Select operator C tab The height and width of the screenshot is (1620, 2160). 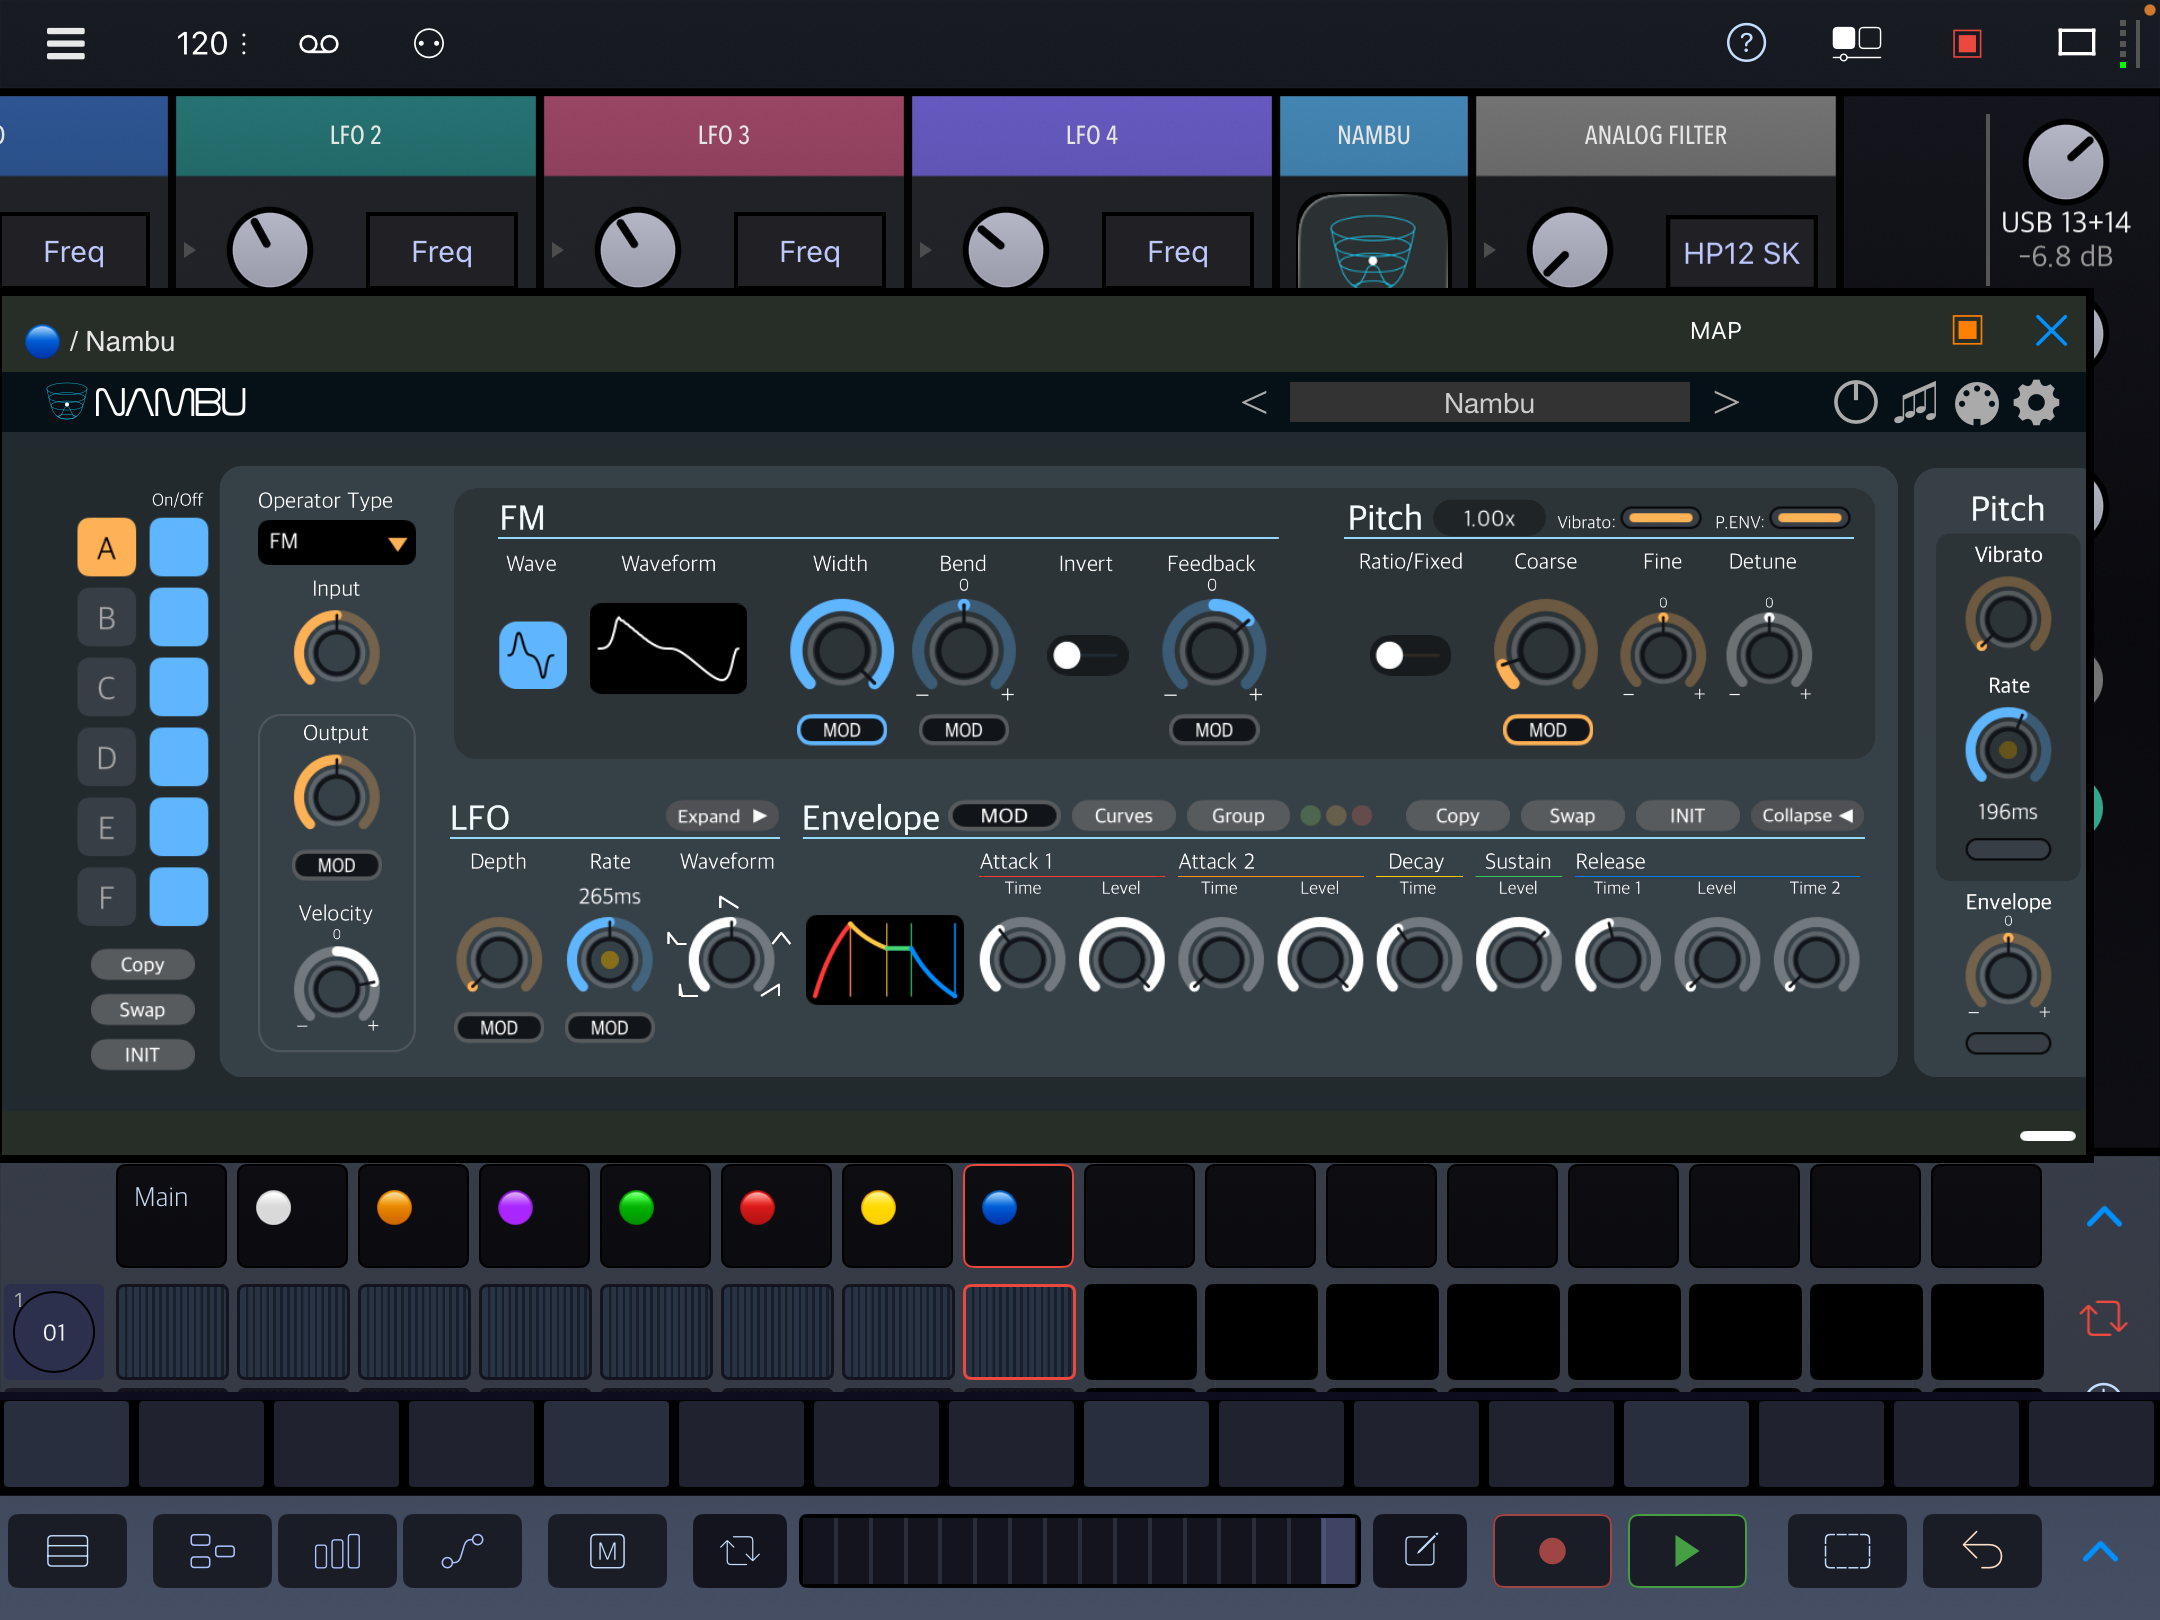pos(107,687)
